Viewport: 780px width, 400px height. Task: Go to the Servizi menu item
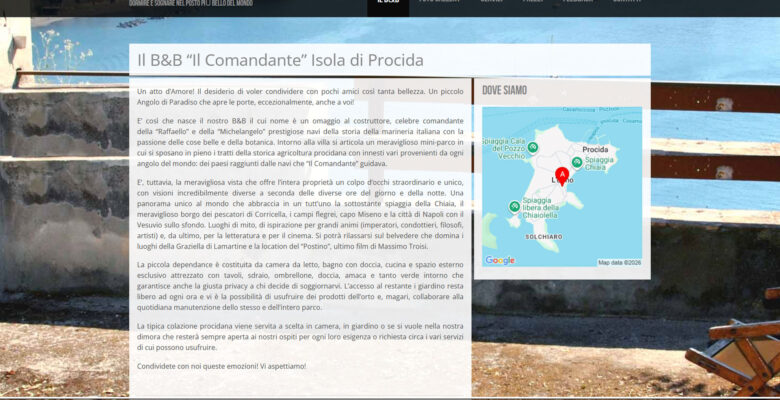coord(491,3)
